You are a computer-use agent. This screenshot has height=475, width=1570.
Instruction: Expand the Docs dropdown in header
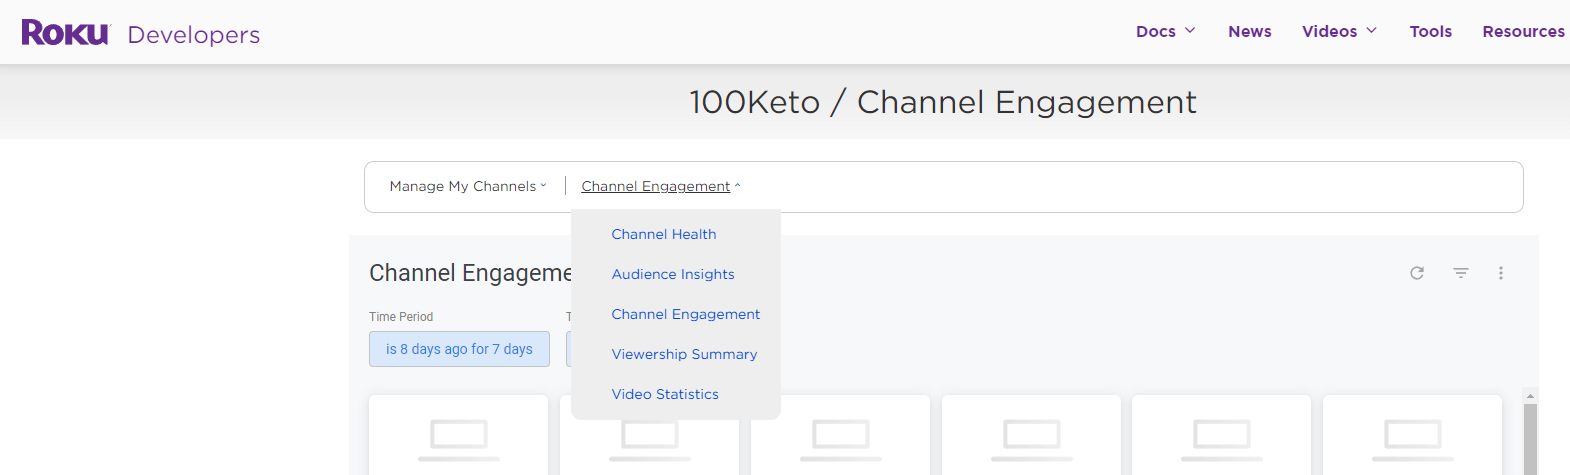tap(1165, 31)
